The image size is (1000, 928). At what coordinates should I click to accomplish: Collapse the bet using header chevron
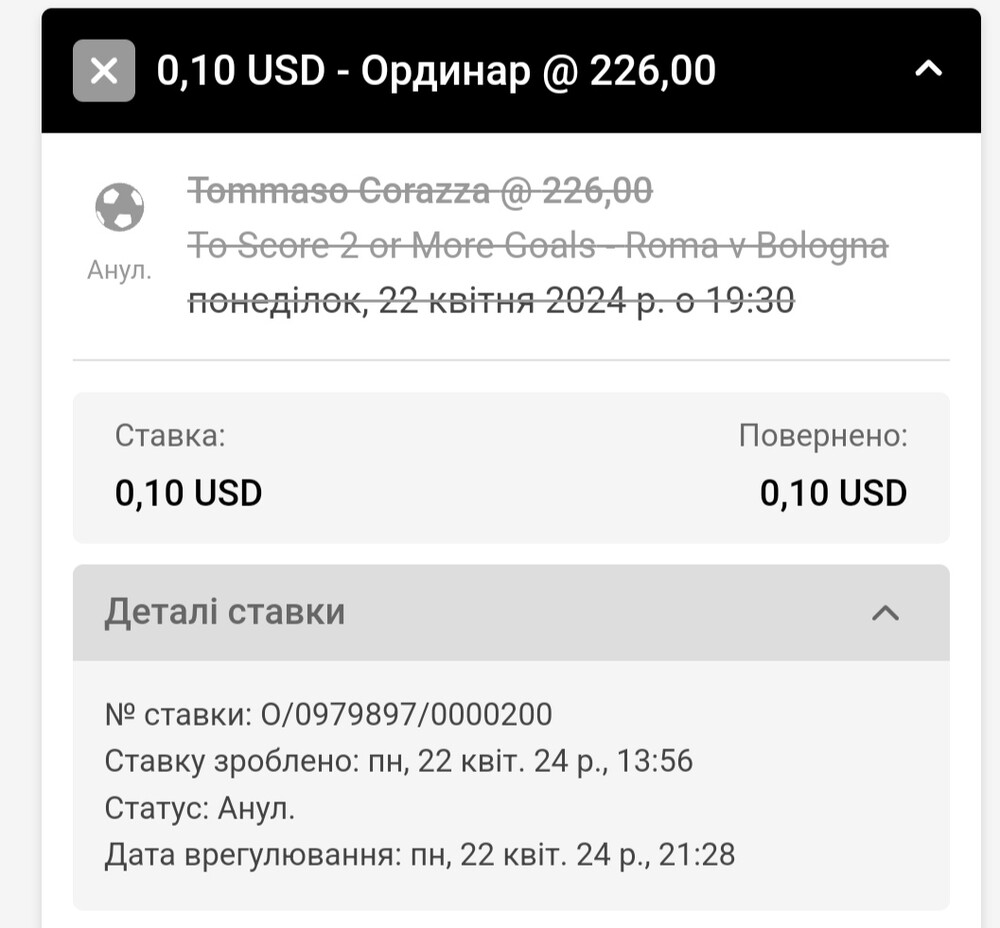pos(928,69)
